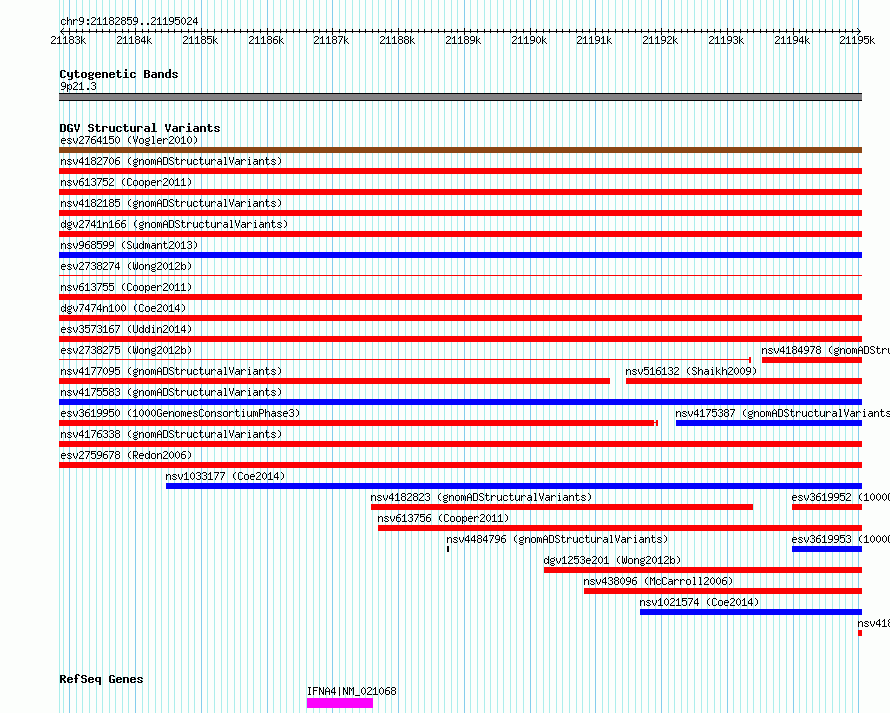Click the nsv968599 (Sudmant2013) blue bar
890x713 pixels.
point(460,255)
